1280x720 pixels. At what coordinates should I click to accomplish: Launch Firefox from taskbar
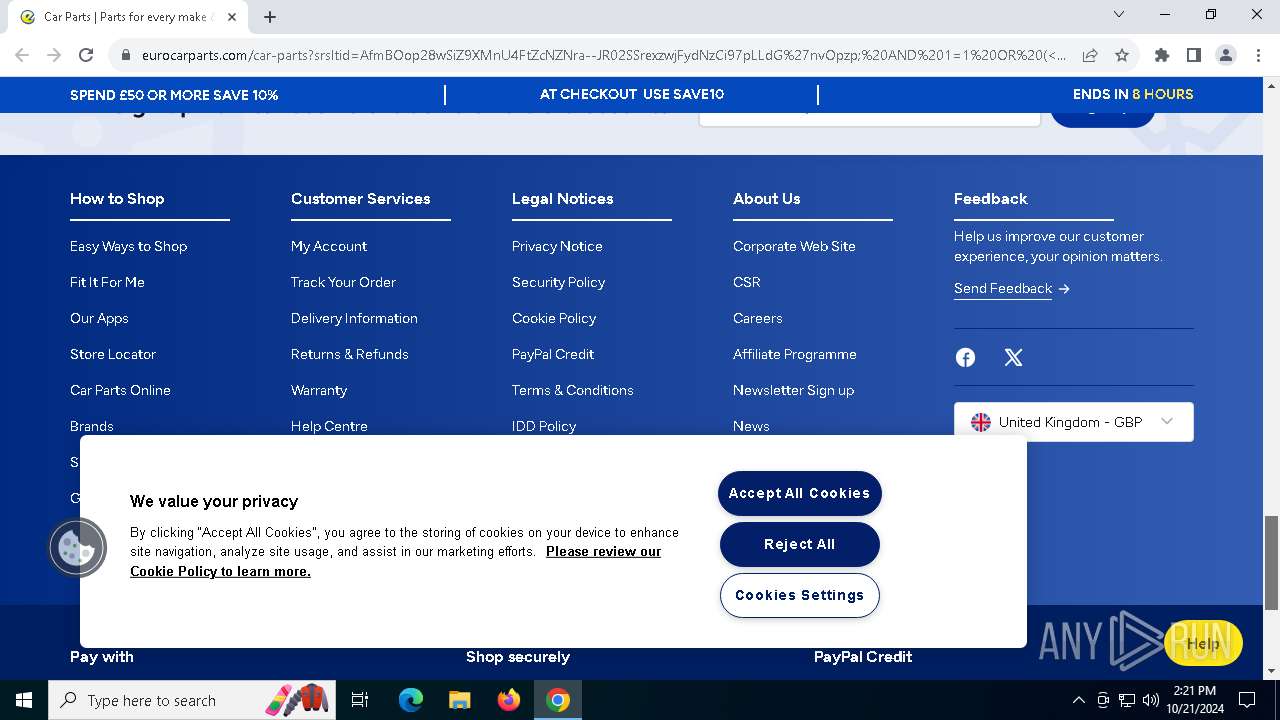coord(509,700)
